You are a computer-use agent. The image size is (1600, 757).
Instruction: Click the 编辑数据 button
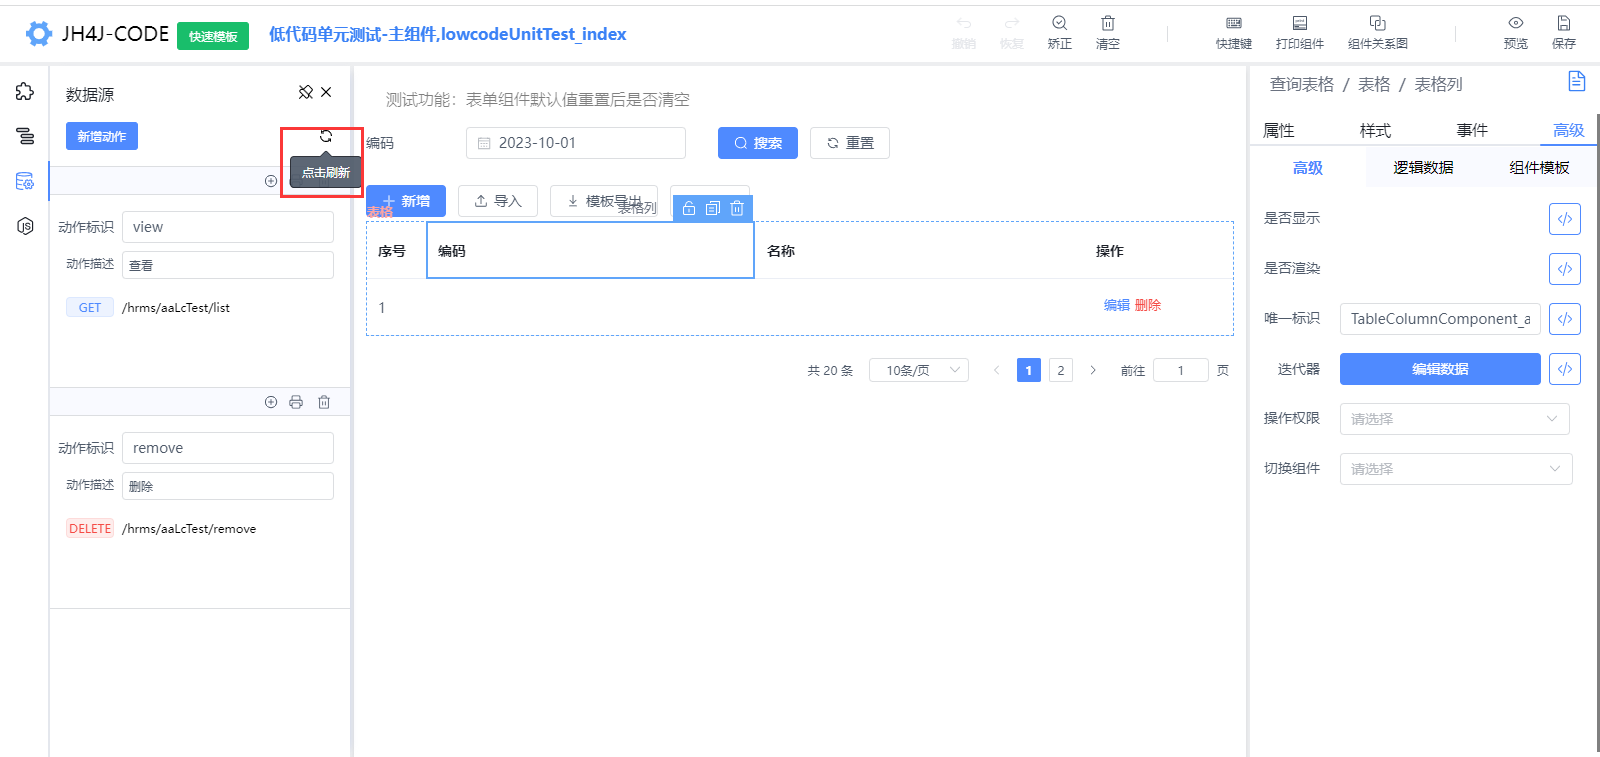click(x=1440, y=369)
